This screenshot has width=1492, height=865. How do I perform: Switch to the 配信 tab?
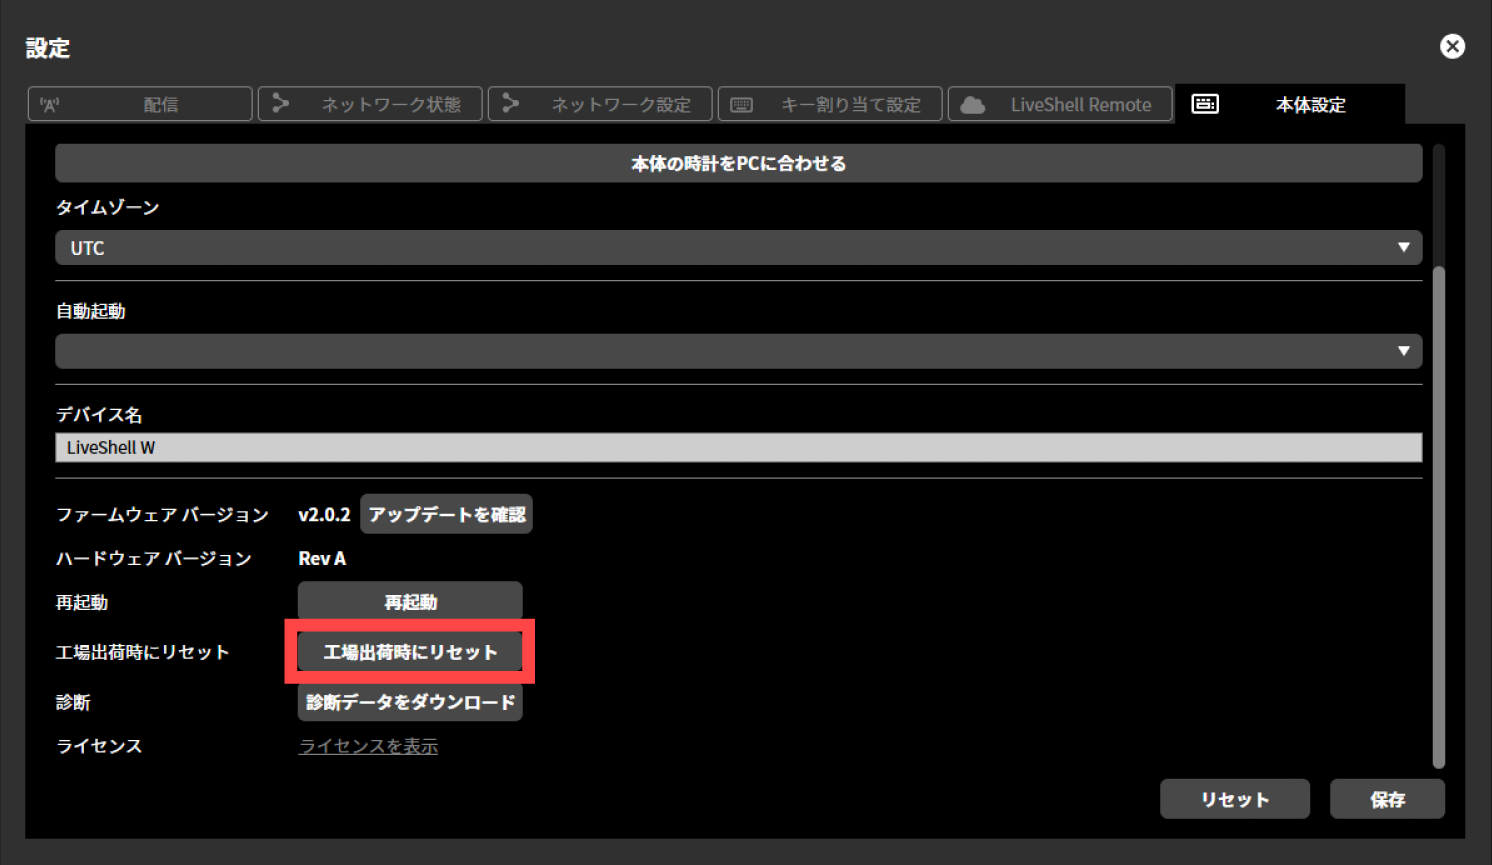140,103
